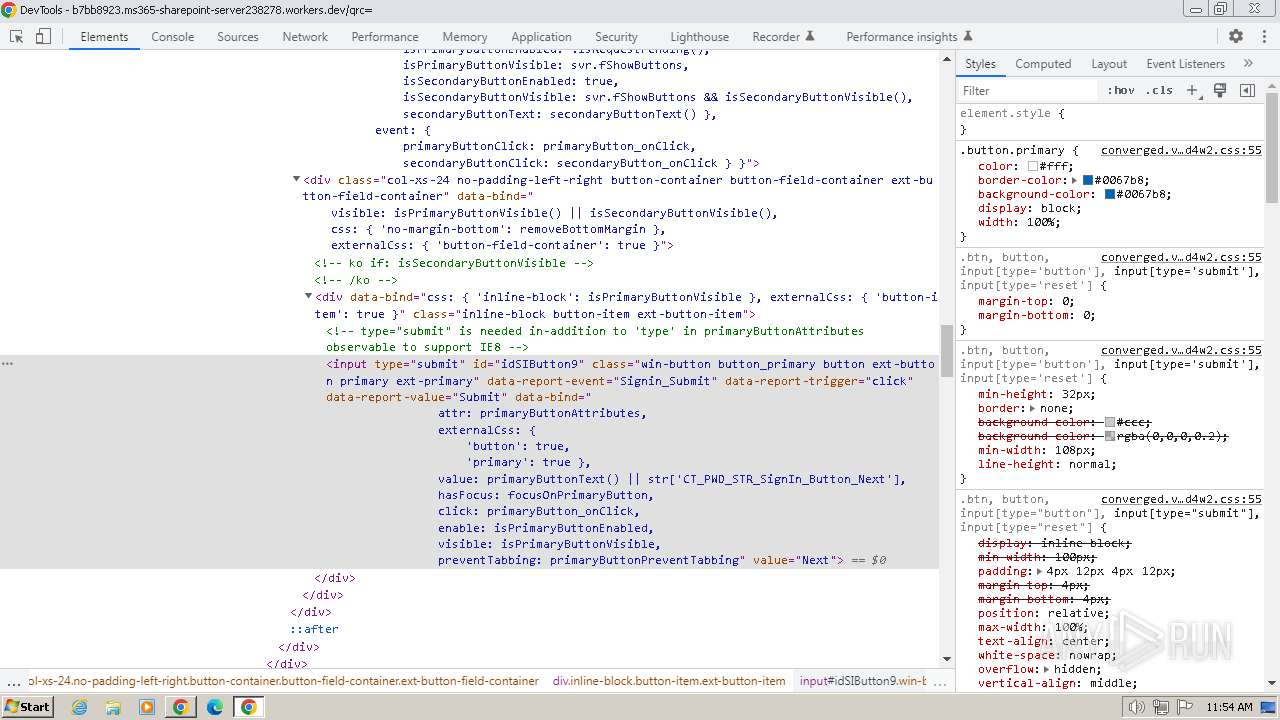
Task: Toggle element state with the :hov button
Action: [x=1121, y=90]
